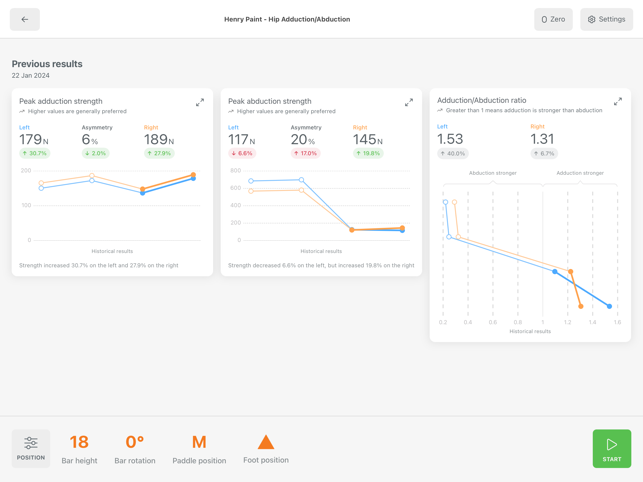The width and height of the screenshot is (643, 482).
Task: Open the Position adjustment panel
Action: pyautogui.click(x=30, y=448)
